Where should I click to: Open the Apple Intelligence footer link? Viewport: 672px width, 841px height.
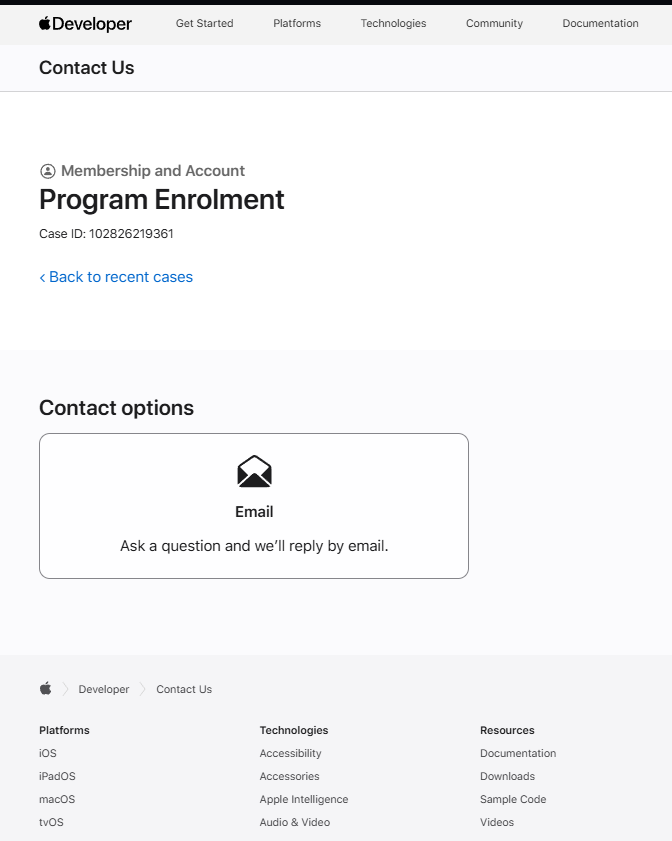[x=304, y=799]
